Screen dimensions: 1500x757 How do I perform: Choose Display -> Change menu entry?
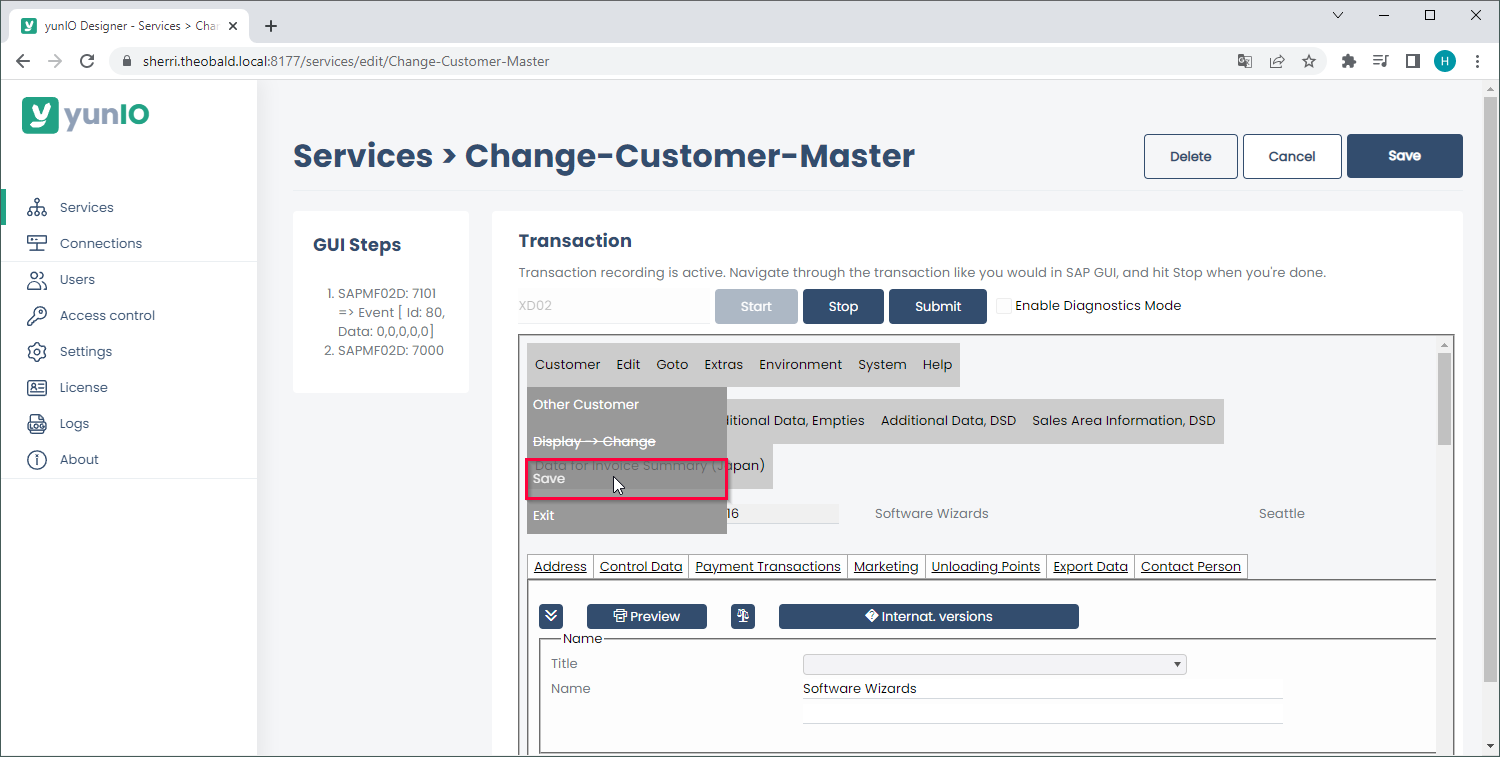pyautogui.click(x=626, y=442)
